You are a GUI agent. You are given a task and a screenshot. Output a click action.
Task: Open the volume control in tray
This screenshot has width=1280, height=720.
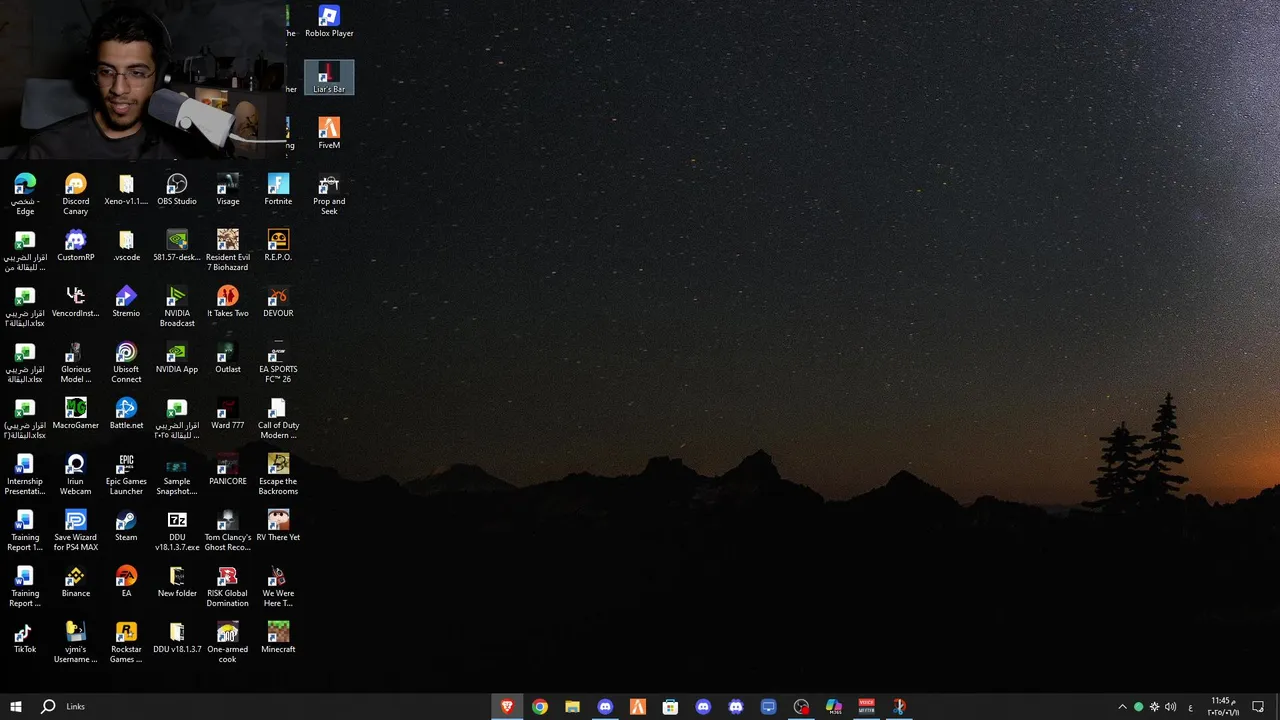[1171, 706]
